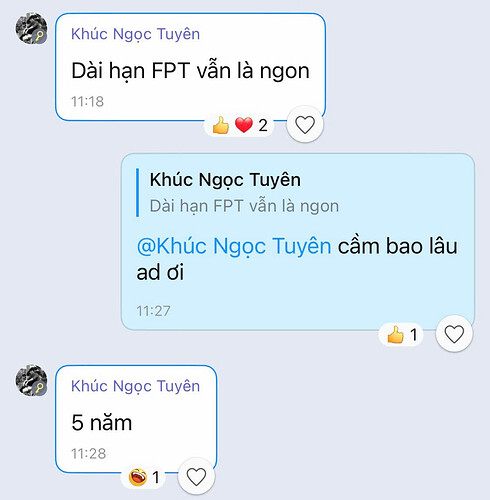
Task: Tap heart button on "Dài hạn FPT" message
Action: coord(305,125)
